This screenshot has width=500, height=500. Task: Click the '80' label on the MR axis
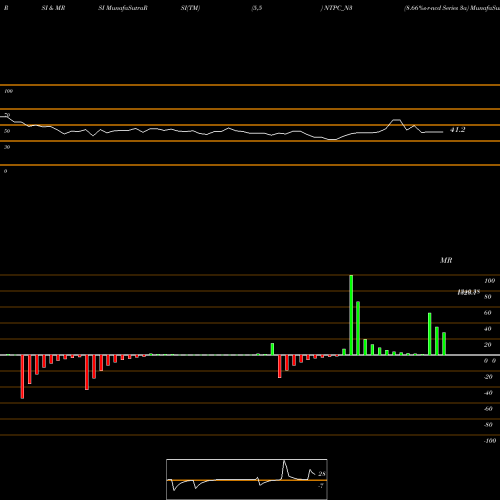(x=488, y=297)
